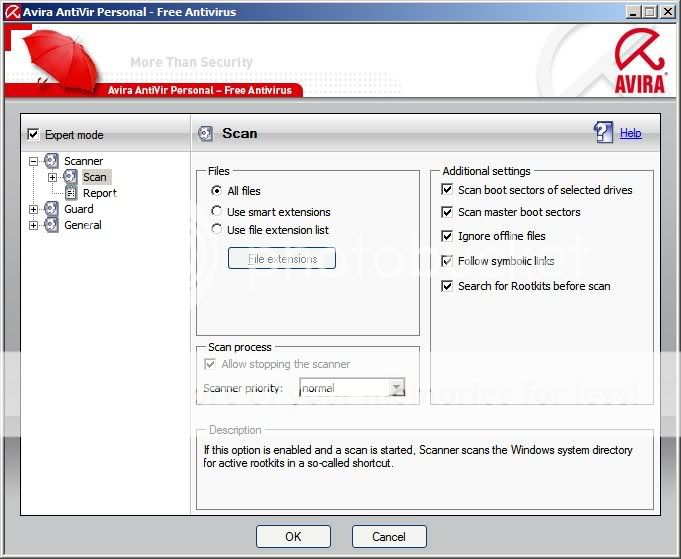Click the File extensions button
The image size is (681, 559).
(x=282, y=258)
